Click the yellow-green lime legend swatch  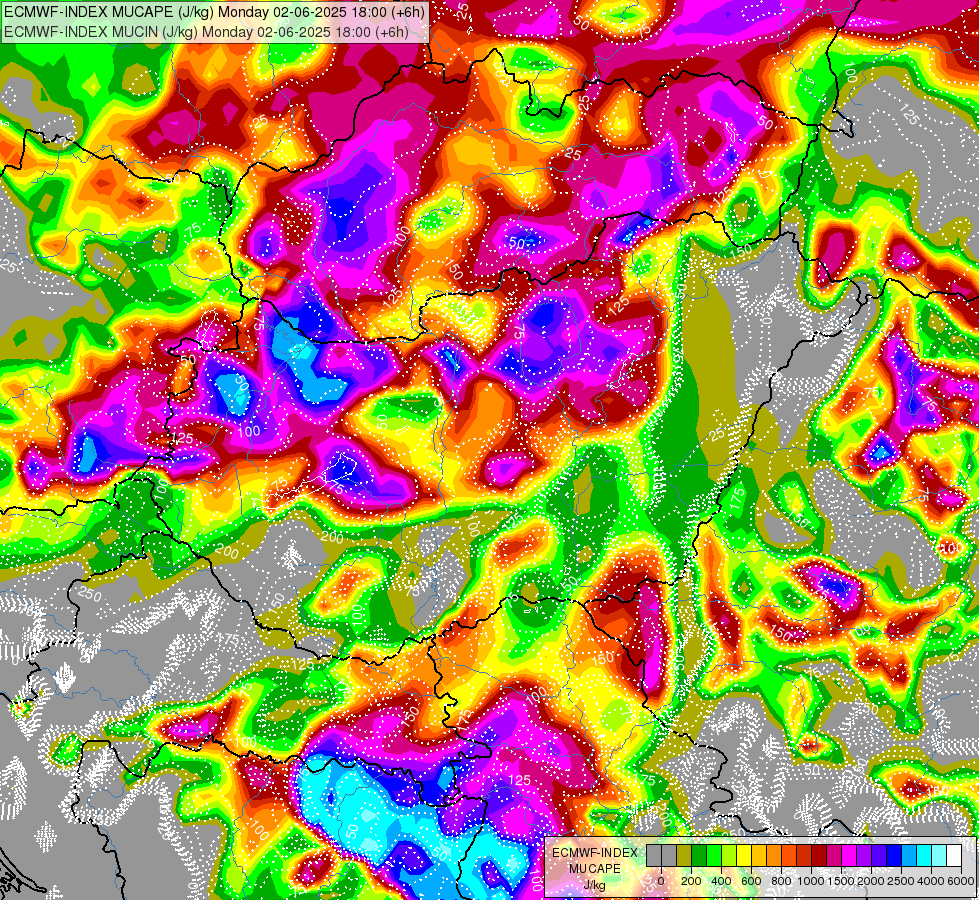point(729,855)
